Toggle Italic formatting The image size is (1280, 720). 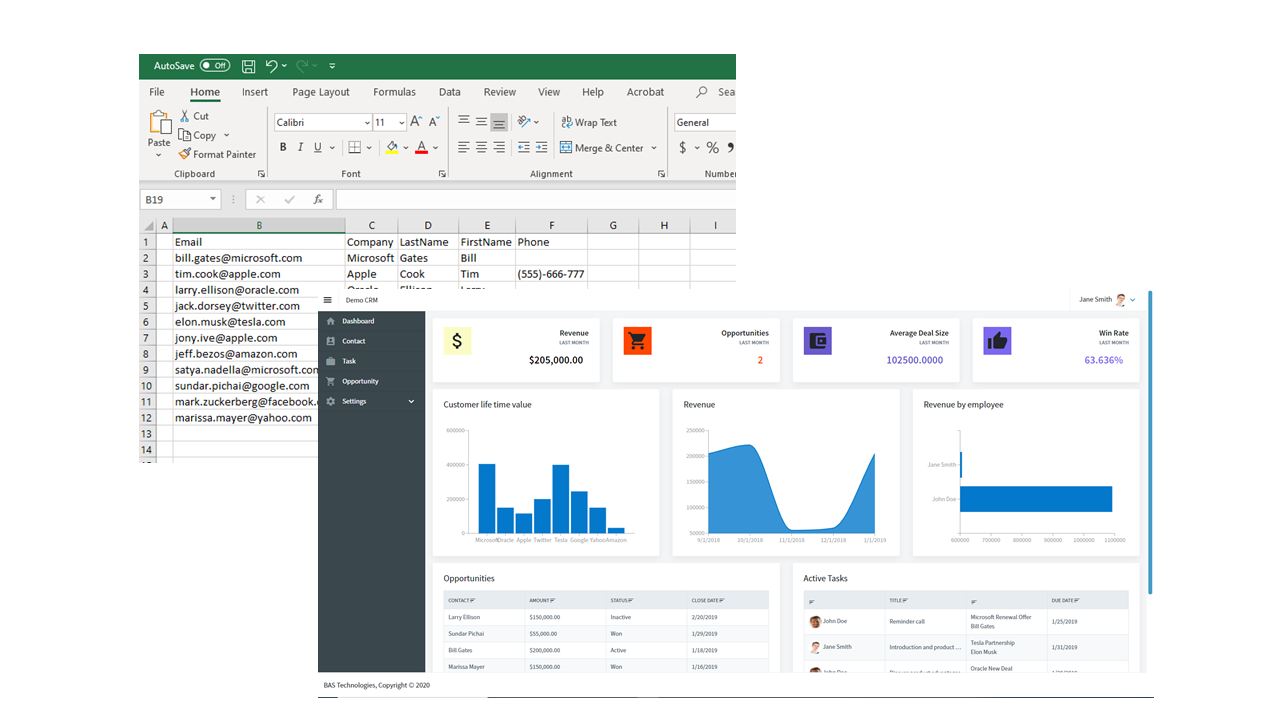301,147
